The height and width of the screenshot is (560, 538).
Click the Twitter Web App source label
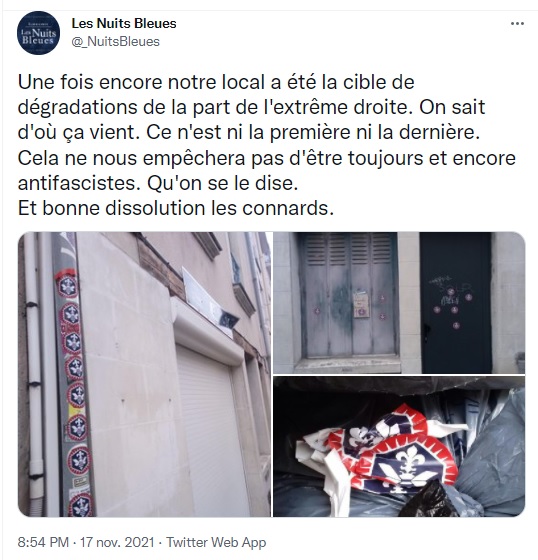[x=216, y=542]
